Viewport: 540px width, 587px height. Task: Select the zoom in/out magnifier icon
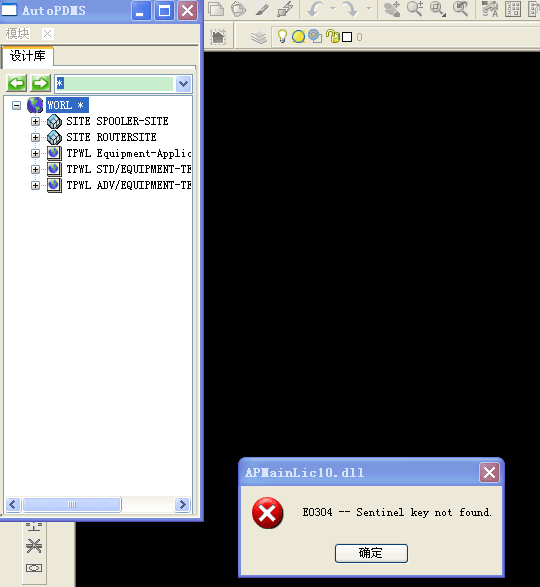415,9
